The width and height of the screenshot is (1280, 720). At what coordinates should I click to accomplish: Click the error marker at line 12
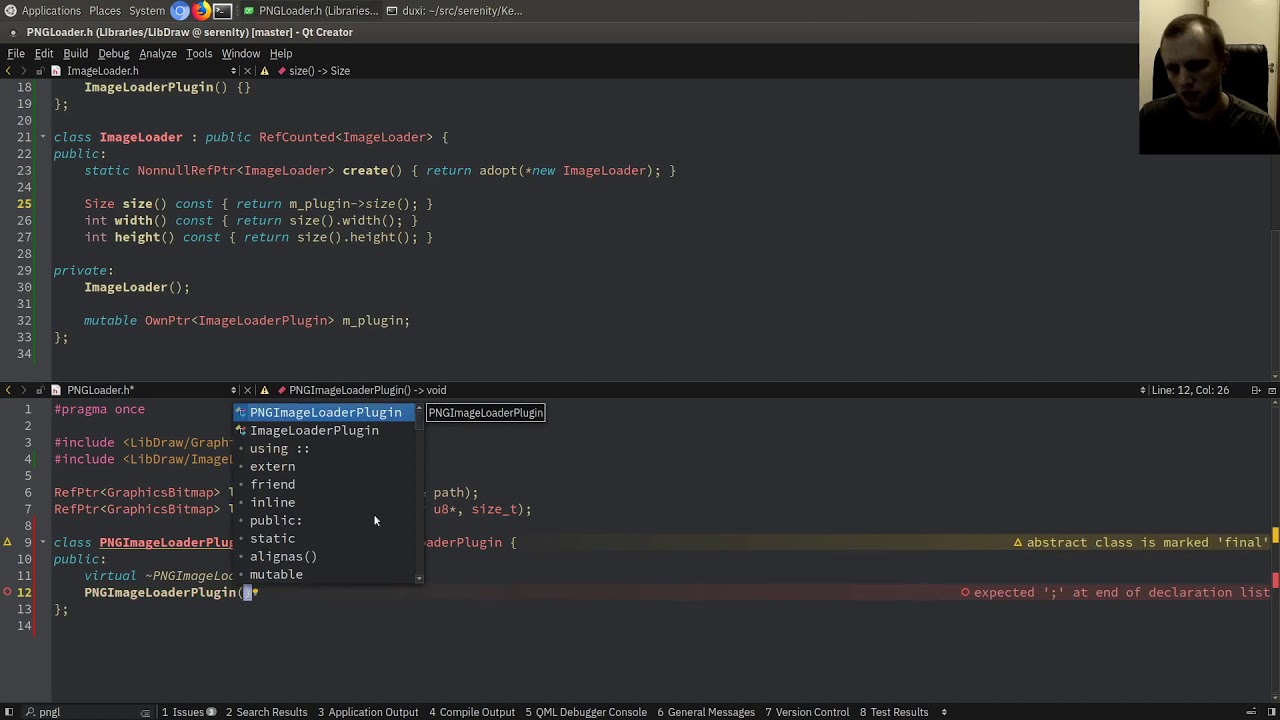pos(7,592)
